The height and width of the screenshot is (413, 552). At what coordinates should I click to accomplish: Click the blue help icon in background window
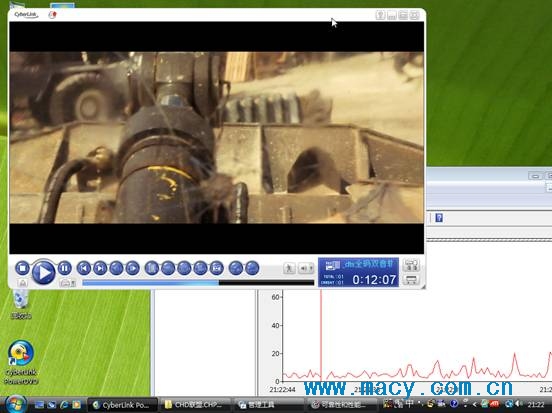point(439,218)
